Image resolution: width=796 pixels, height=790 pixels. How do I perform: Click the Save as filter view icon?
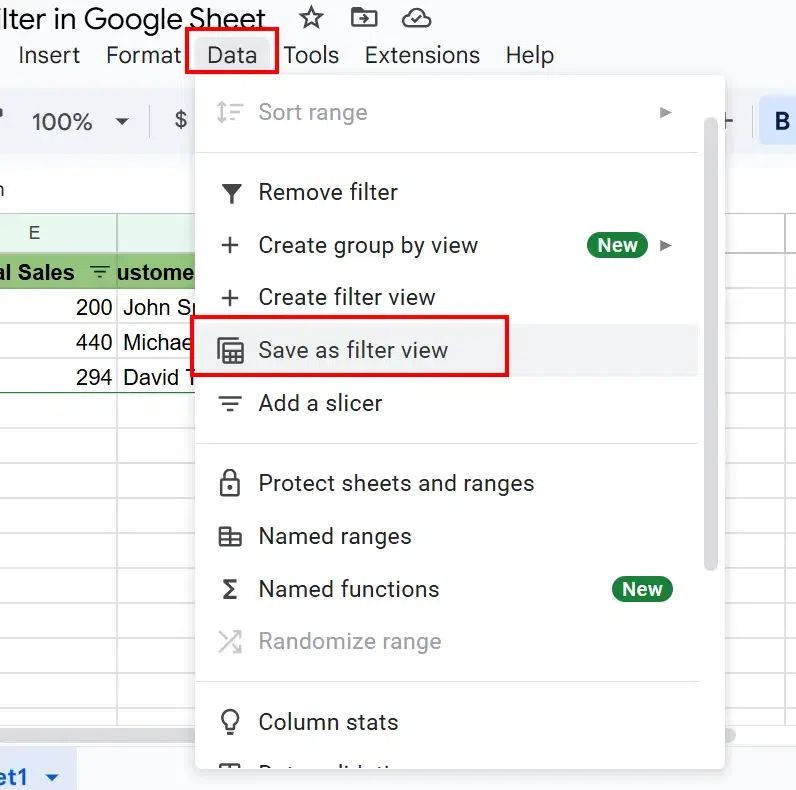pos(231,351)
